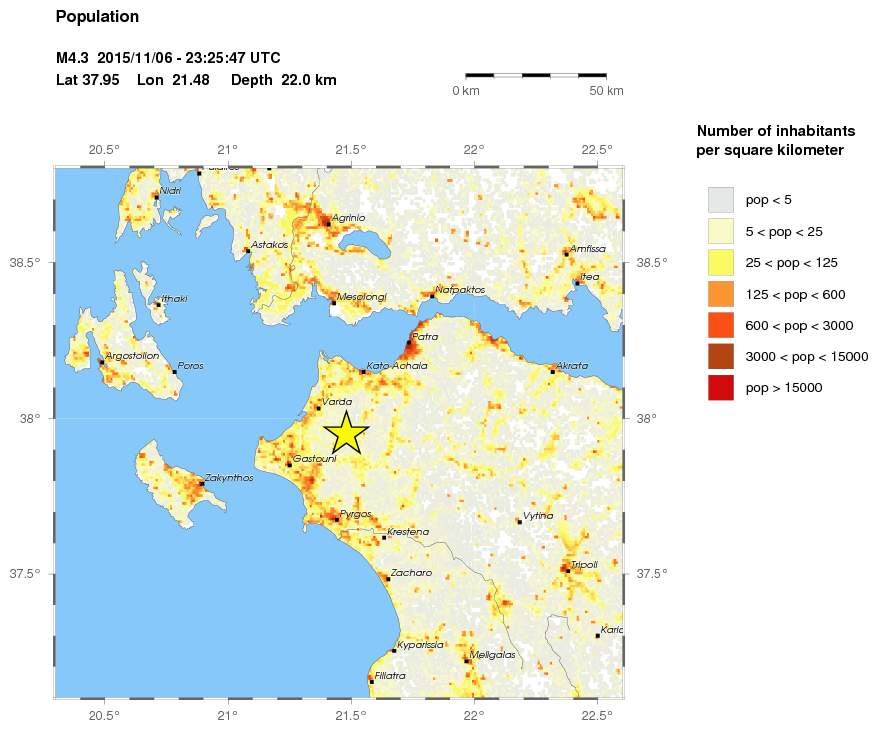Select the '5 < pop < 25' legend swatch
The height and width of the screenshot is (730, 878).
click(721, 232)
